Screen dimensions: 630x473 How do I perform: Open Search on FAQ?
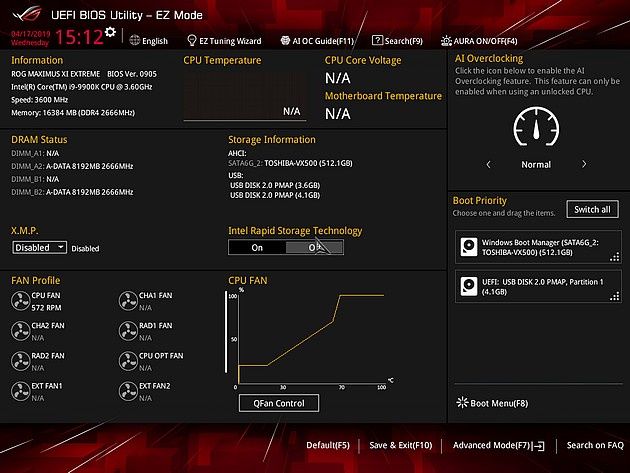(595, 445)
